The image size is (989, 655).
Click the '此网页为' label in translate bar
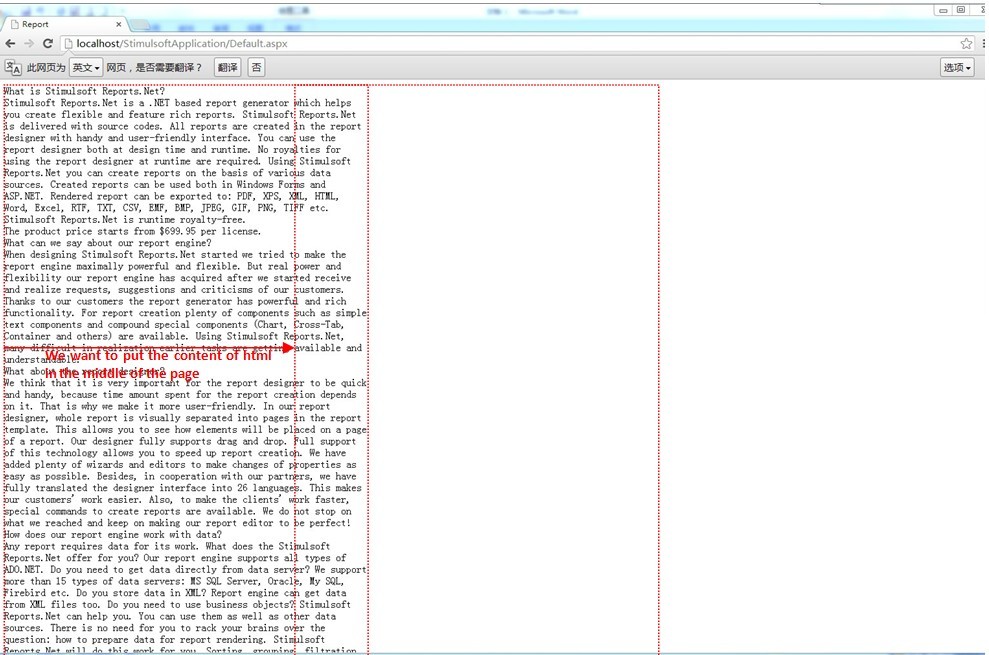tap(46, 68)
